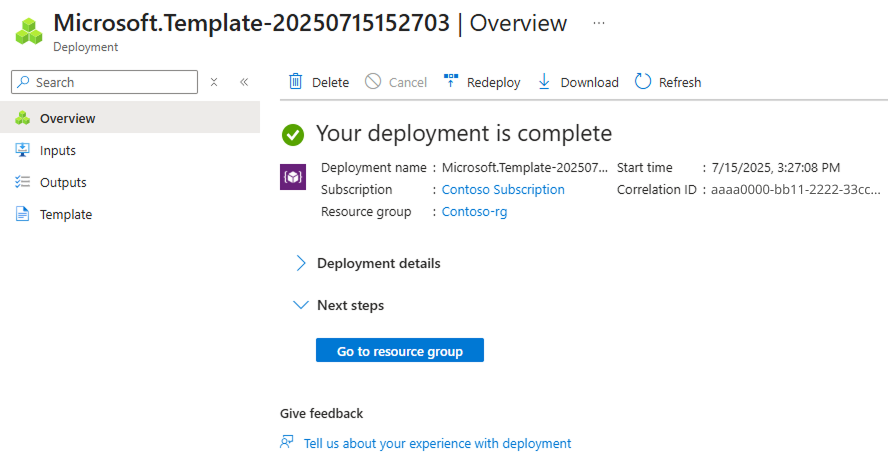Click the feedback person icon
Image resolution: width=888 pixels, height=461 pixels.
coord(288,442)
